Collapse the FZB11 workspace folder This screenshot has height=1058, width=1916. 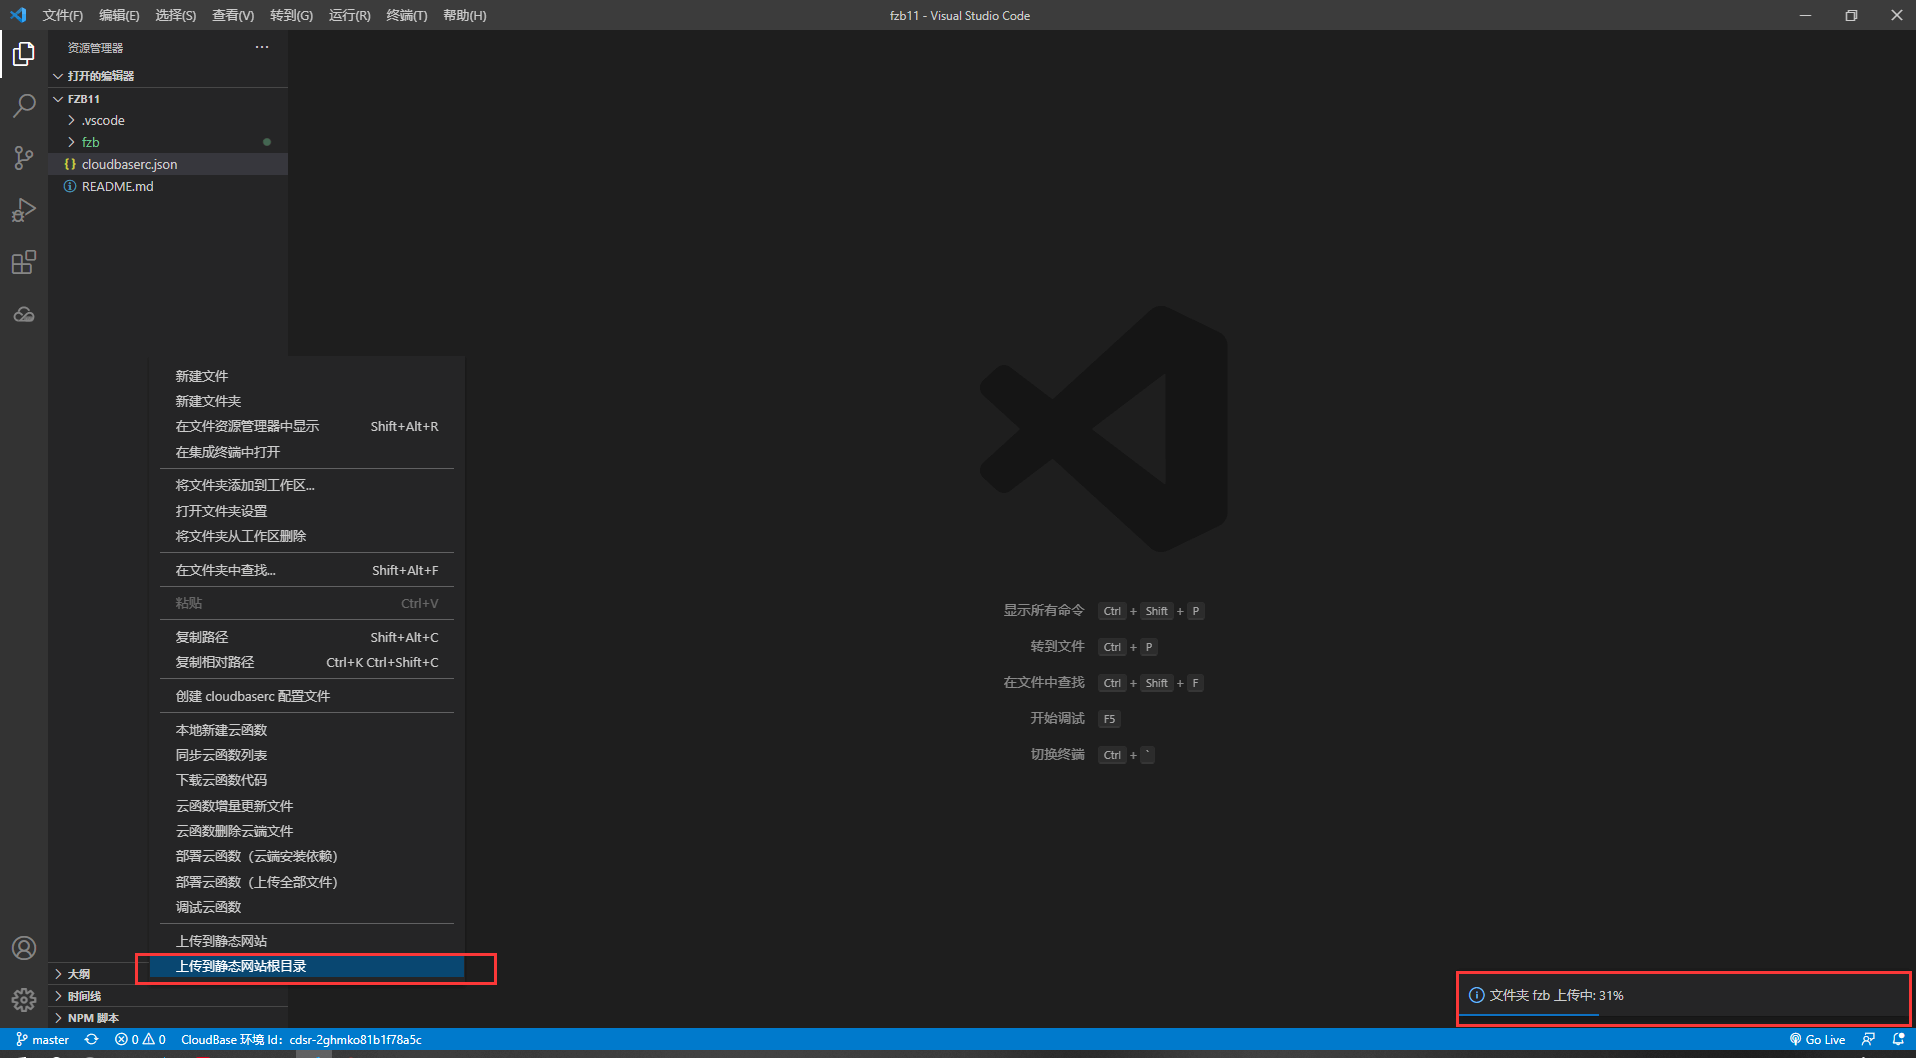click(x=168, y=99)
